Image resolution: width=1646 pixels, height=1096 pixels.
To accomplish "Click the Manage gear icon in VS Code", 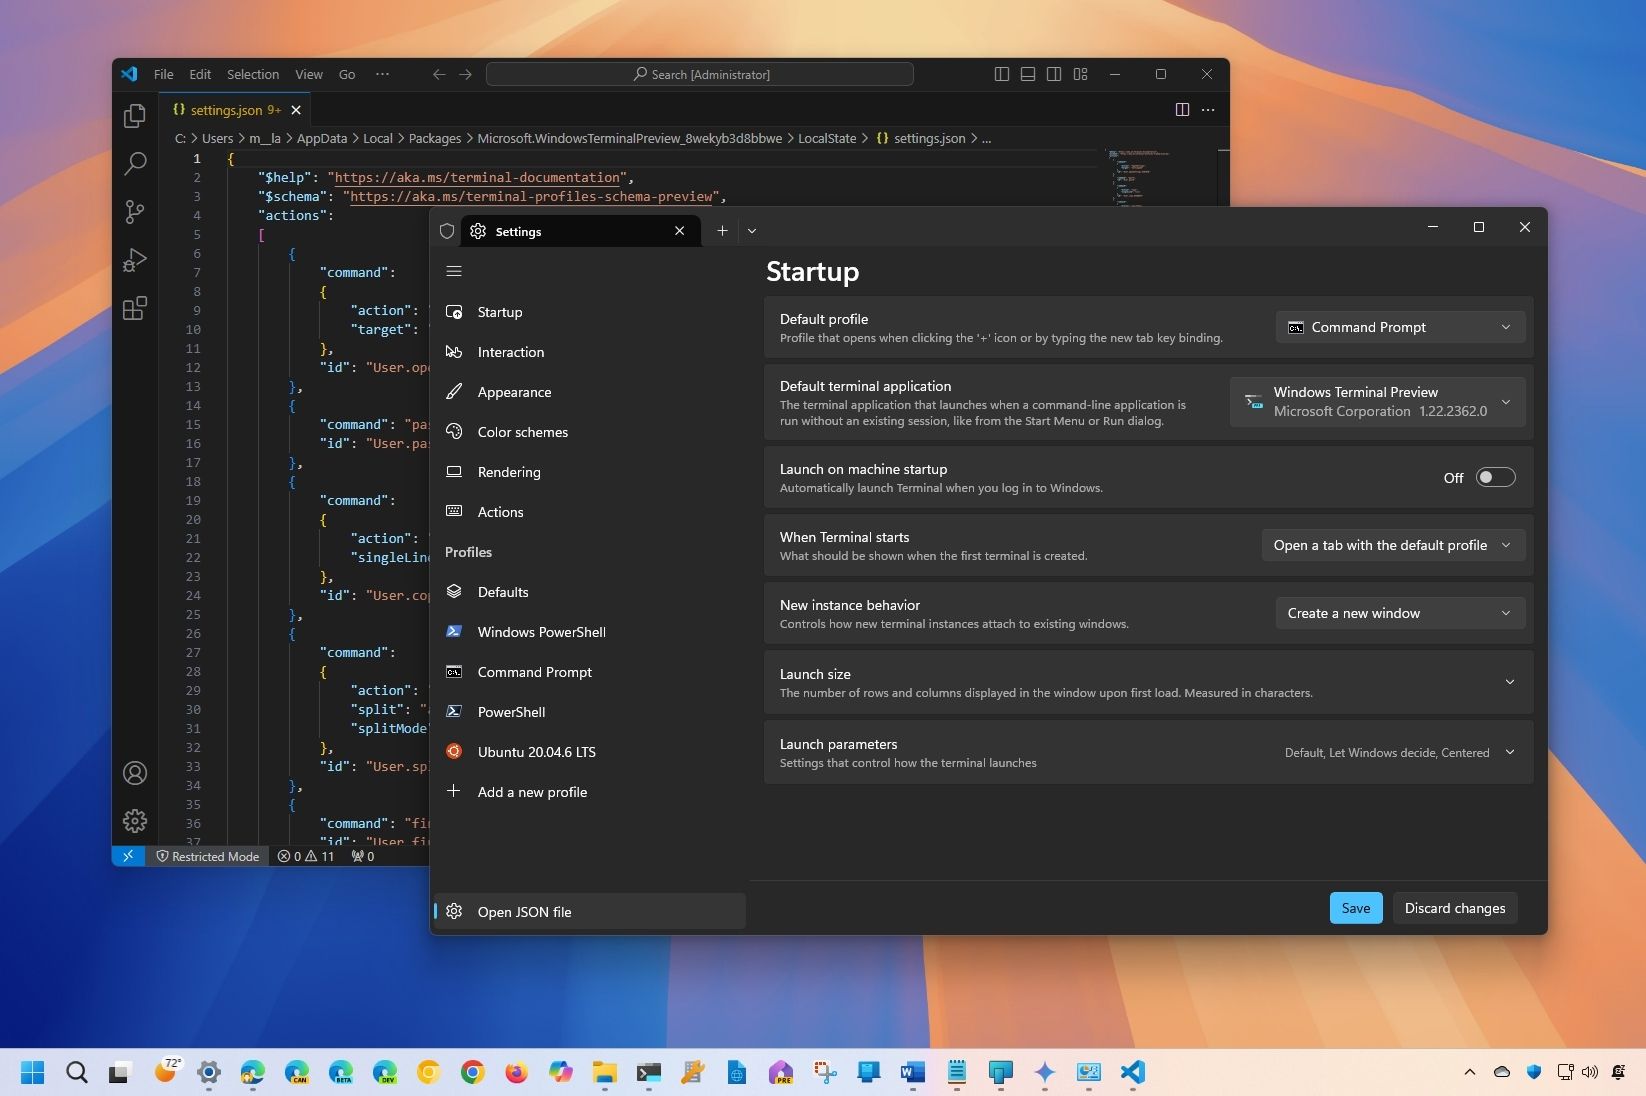I will [x=135, y=821].
